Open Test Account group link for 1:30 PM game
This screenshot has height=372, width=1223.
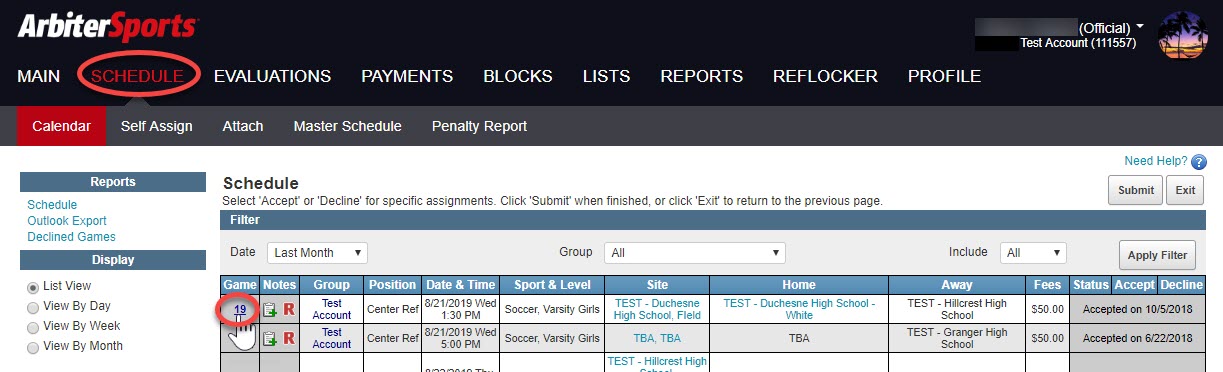332,309
